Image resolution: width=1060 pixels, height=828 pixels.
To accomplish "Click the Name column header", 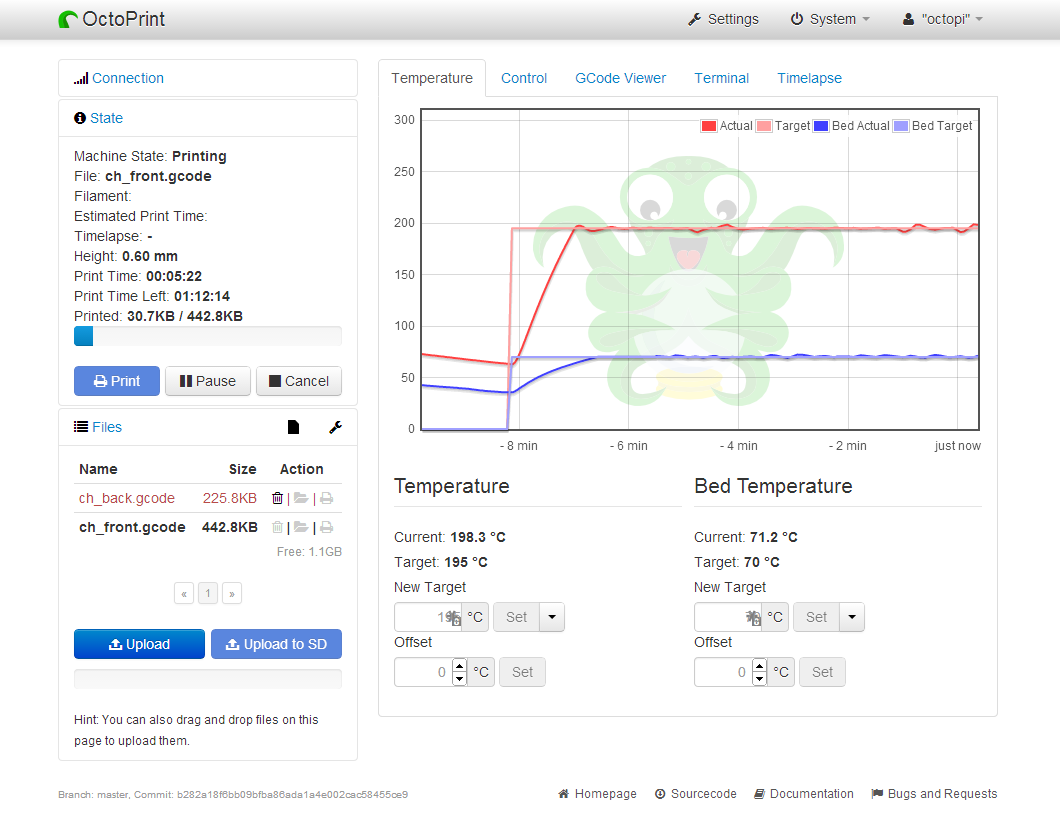I will pyautogui.click(x=98, y=469).
